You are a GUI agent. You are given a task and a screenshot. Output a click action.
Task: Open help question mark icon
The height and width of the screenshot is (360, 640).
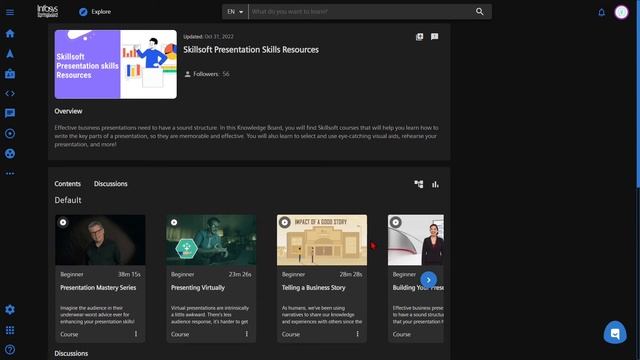(10, 350)
